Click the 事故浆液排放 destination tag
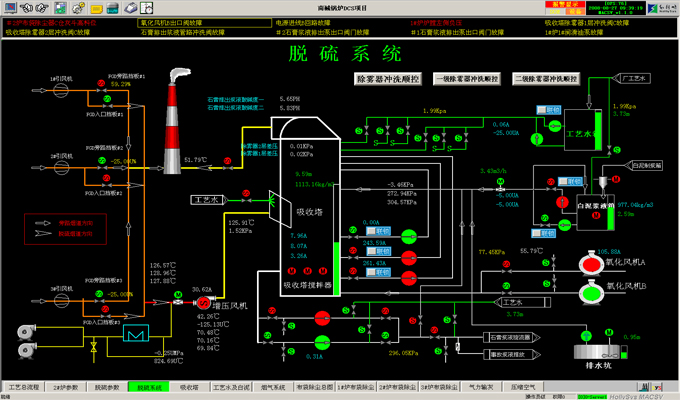Screen dimensions: 680x400 (x=512, y=354)
